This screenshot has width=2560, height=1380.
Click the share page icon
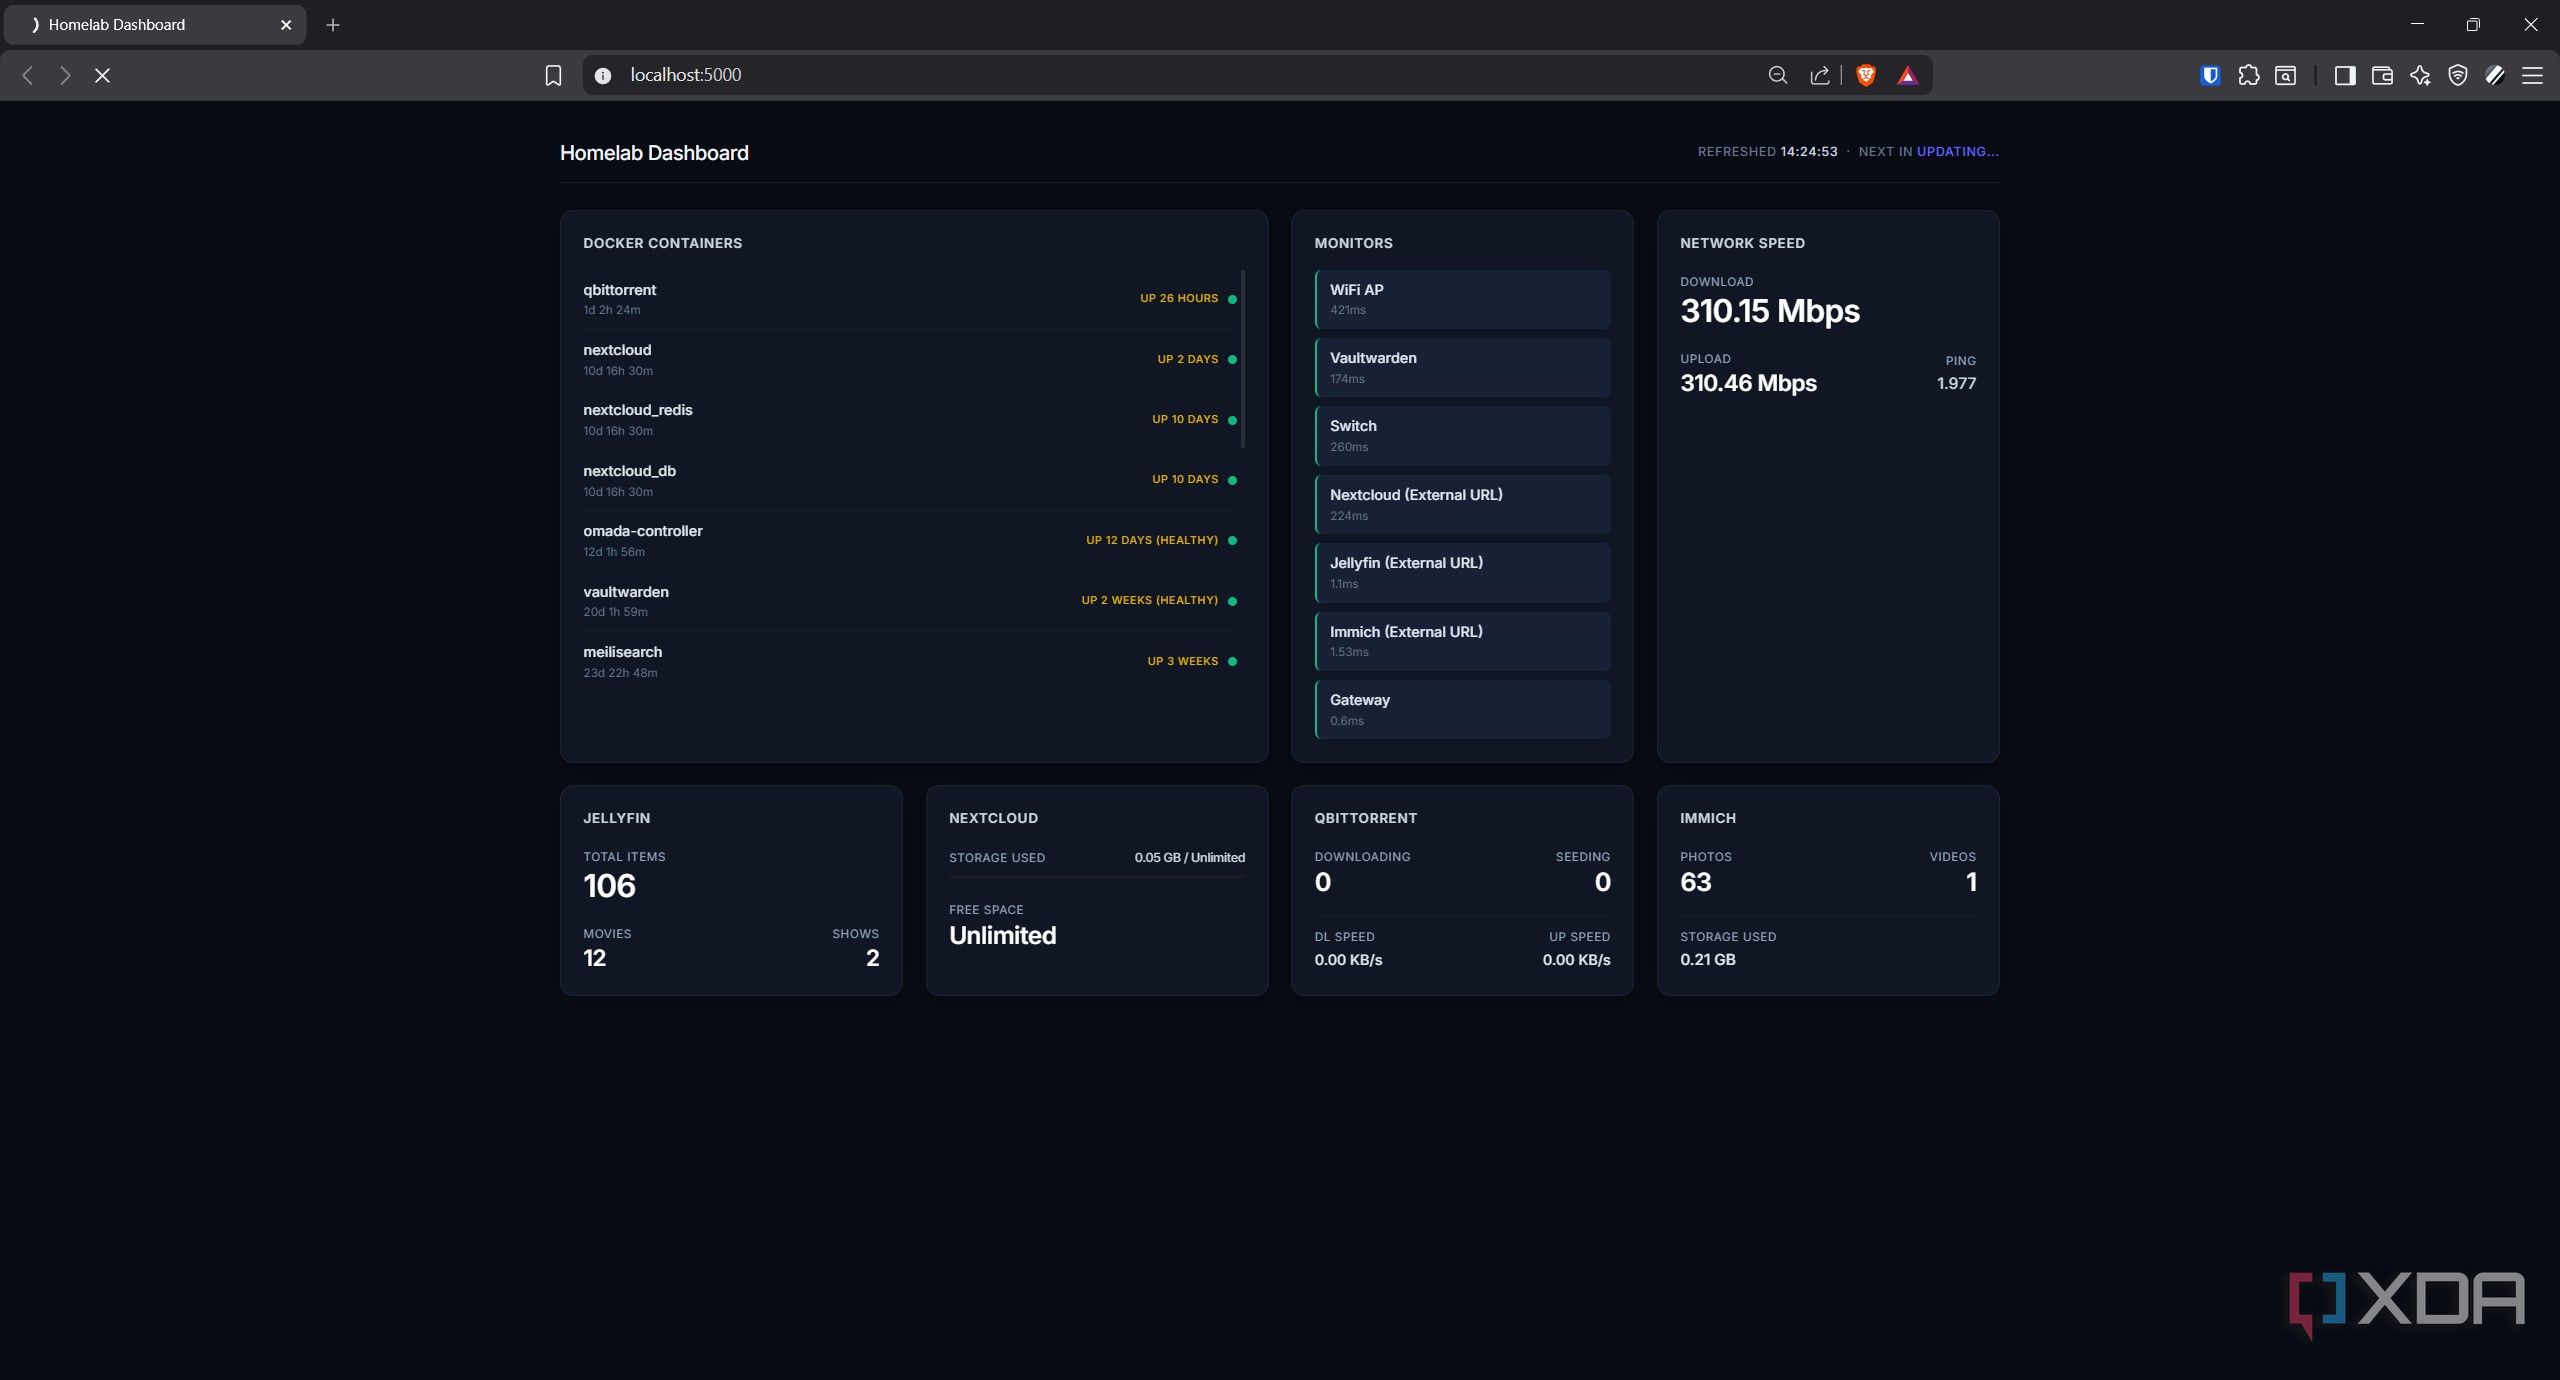(x=1820, y=75)
